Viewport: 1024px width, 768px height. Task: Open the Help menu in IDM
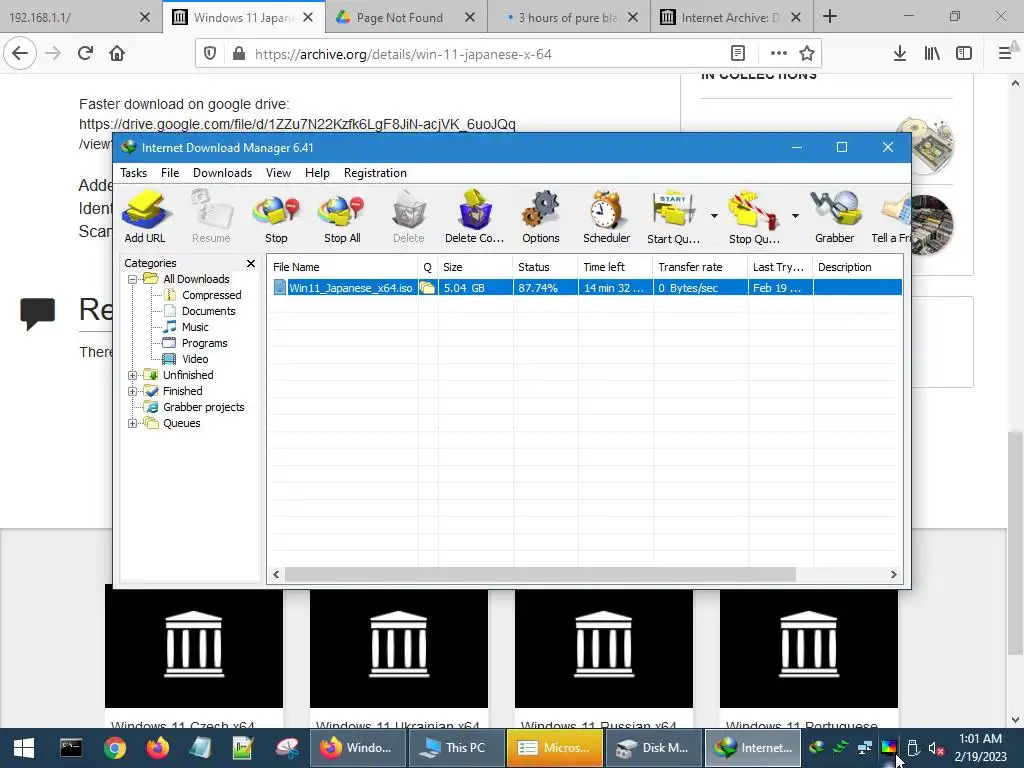[317, 173]
